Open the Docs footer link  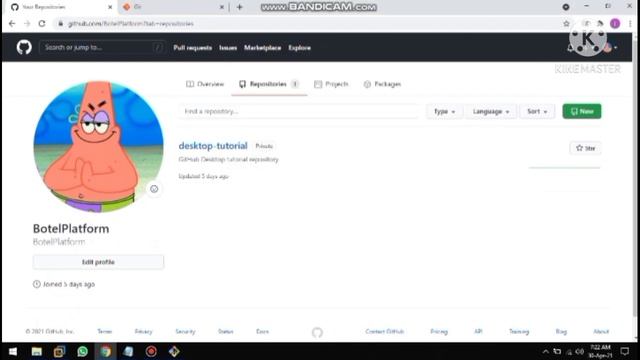click(262, 331)
